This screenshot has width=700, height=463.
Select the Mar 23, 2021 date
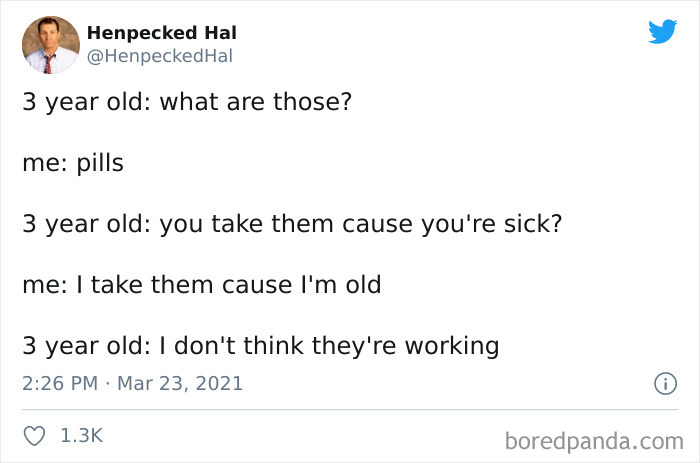pos(180,383)
